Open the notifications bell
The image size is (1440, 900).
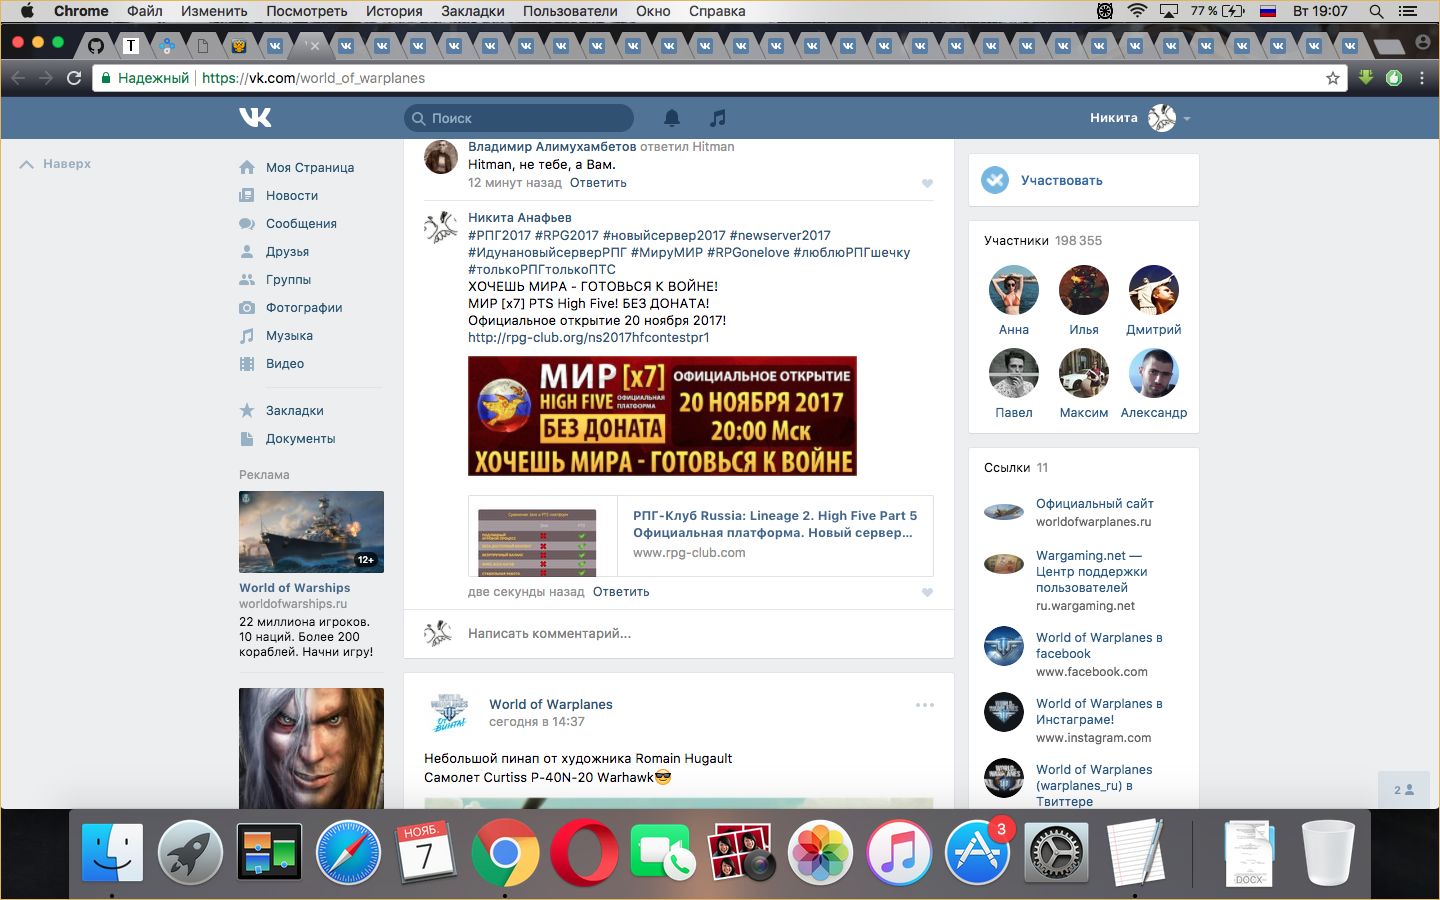coord(672,118)
